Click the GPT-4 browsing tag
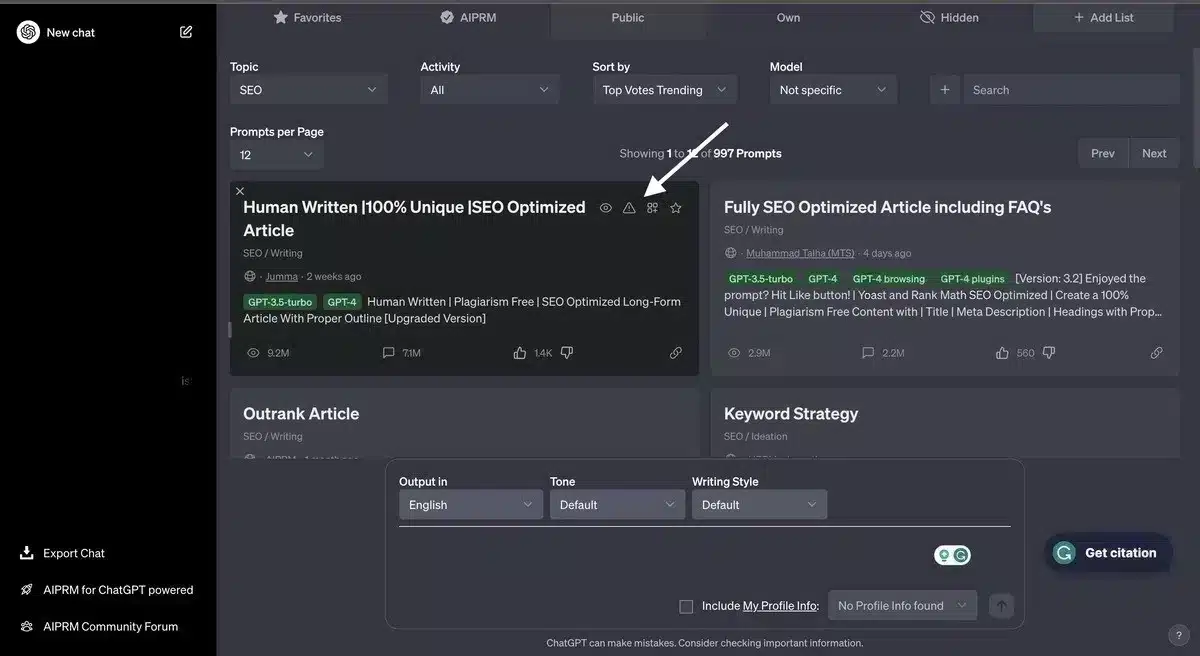The height and width of the screenshot is (656, 1200). click(890, 279)
